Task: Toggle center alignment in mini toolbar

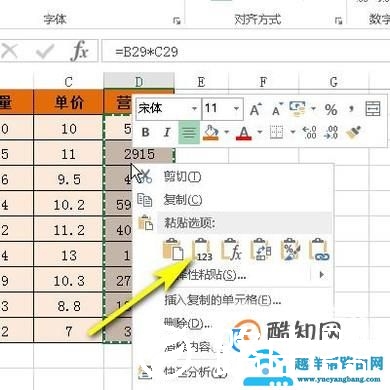Action: (x=189, y=133)
